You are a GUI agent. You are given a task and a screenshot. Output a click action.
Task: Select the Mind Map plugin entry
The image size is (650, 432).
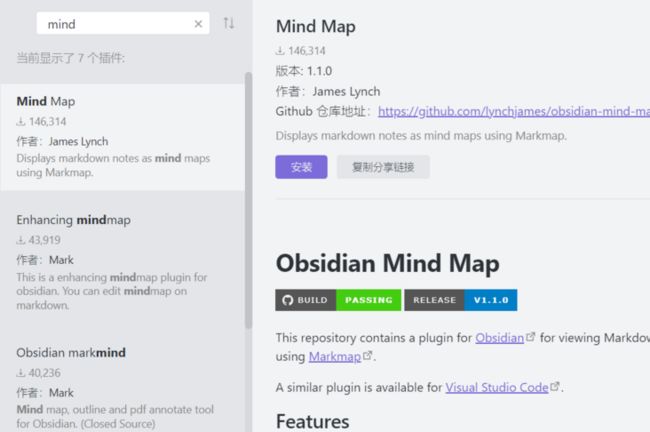[x=123, y=137]
